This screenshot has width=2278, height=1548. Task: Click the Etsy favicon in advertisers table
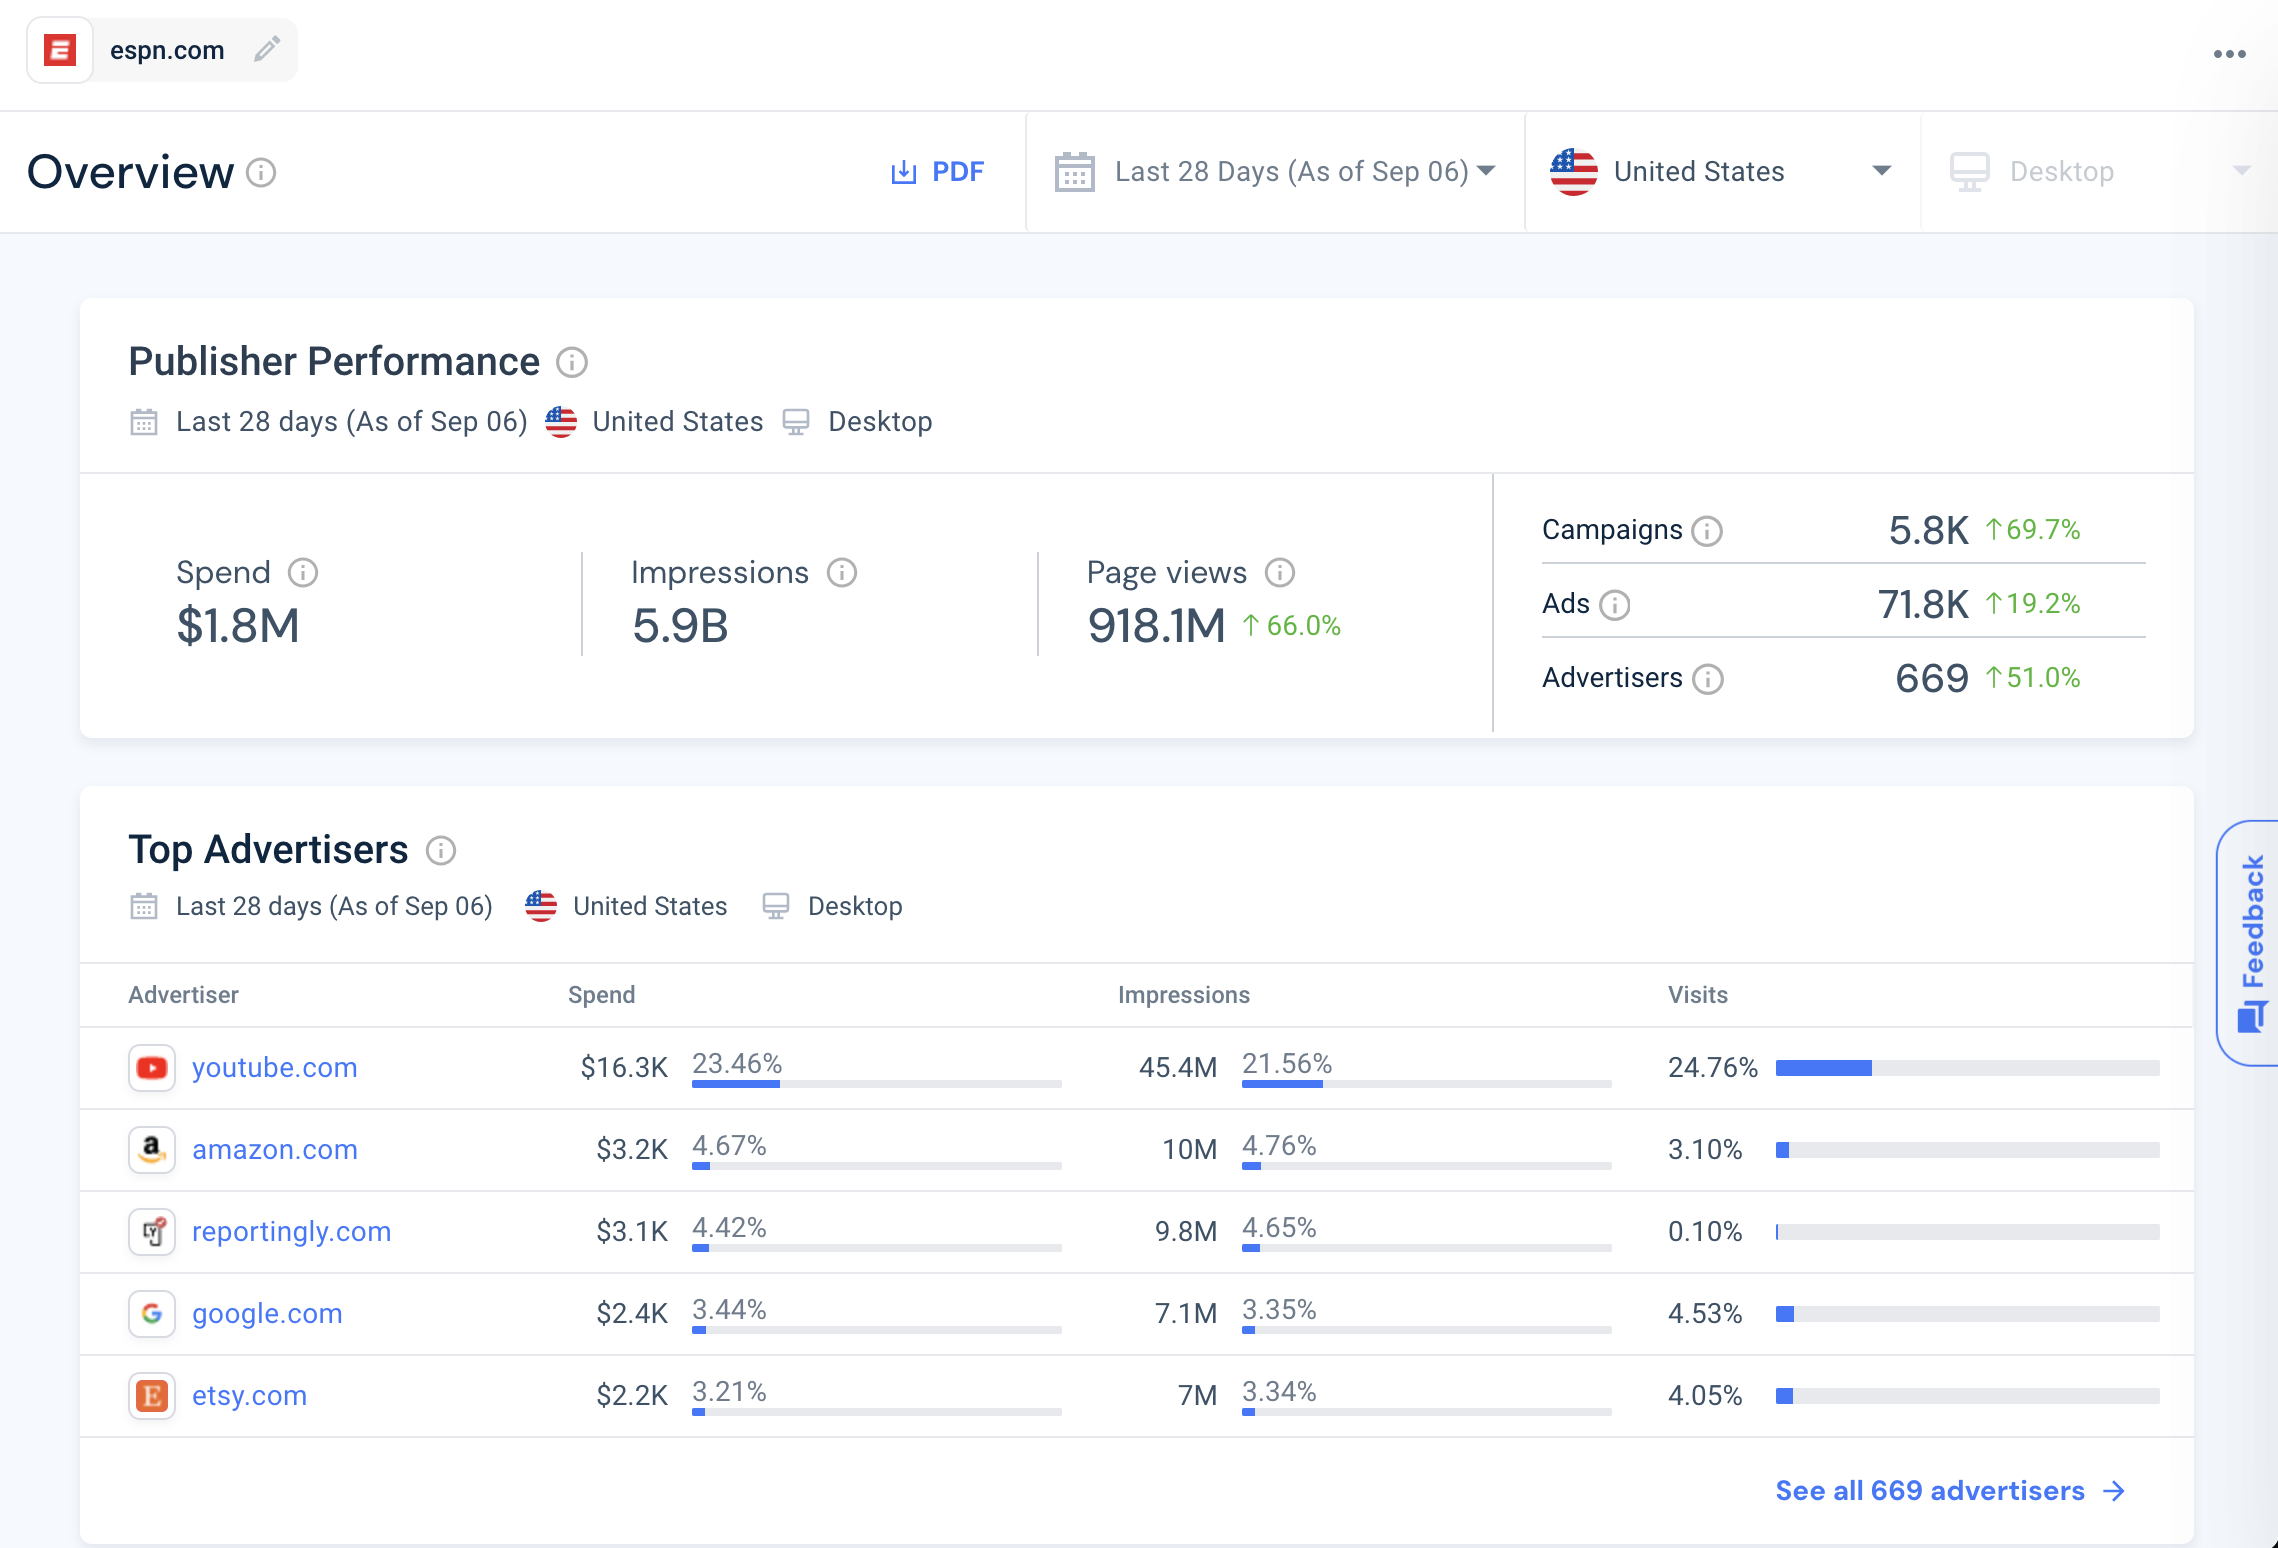point(152,1396)
